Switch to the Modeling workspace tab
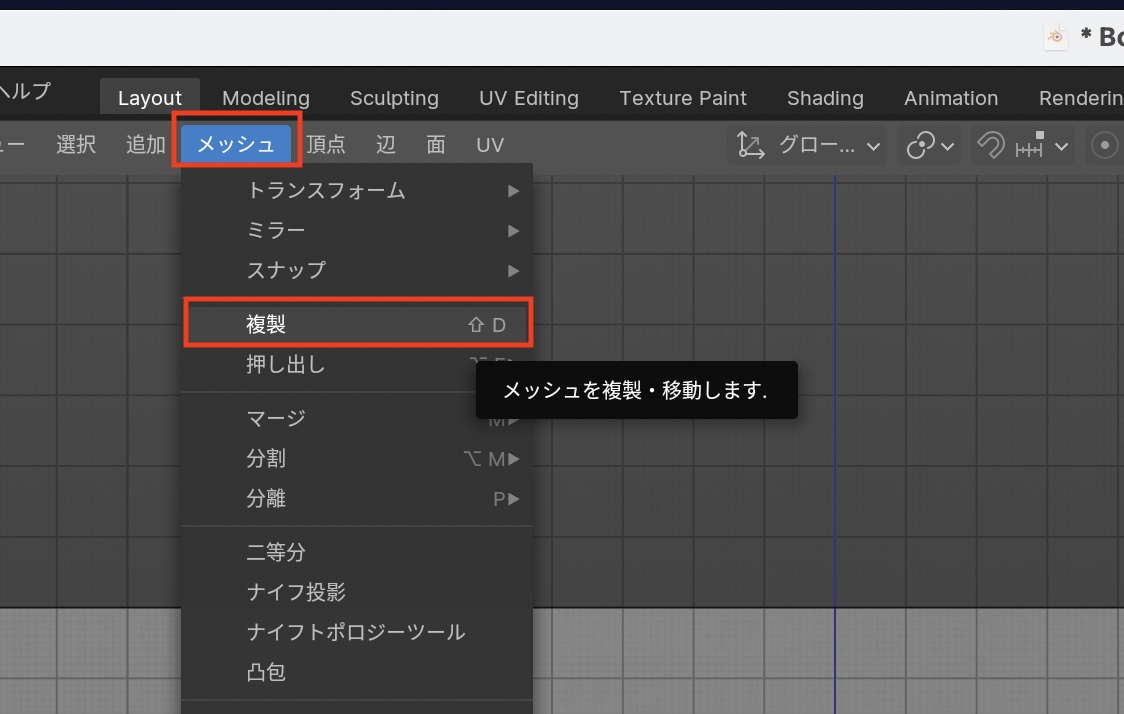The height and width of the screenshot is (714, 1124). (x=265, y=98)
